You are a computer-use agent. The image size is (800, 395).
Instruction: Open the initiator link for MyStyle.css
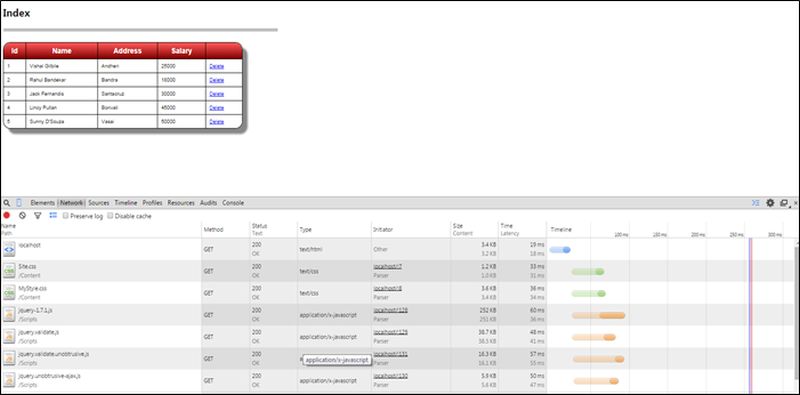[x=387, y=288]
